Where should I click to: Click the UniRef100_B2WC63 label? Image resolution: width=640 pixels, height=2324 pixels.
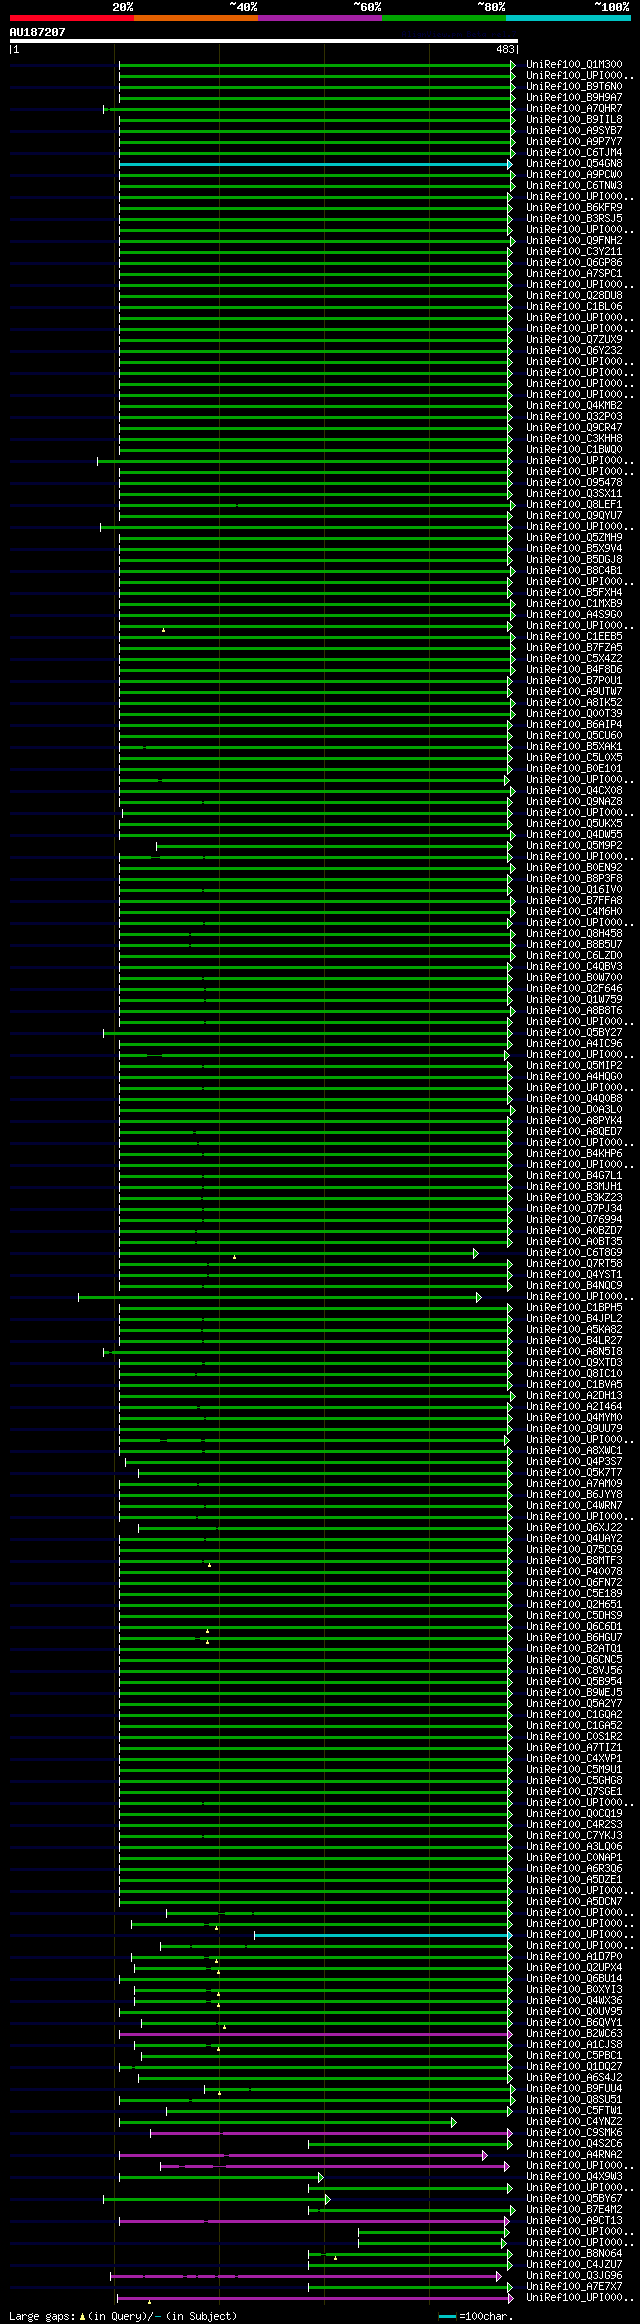574,2034
